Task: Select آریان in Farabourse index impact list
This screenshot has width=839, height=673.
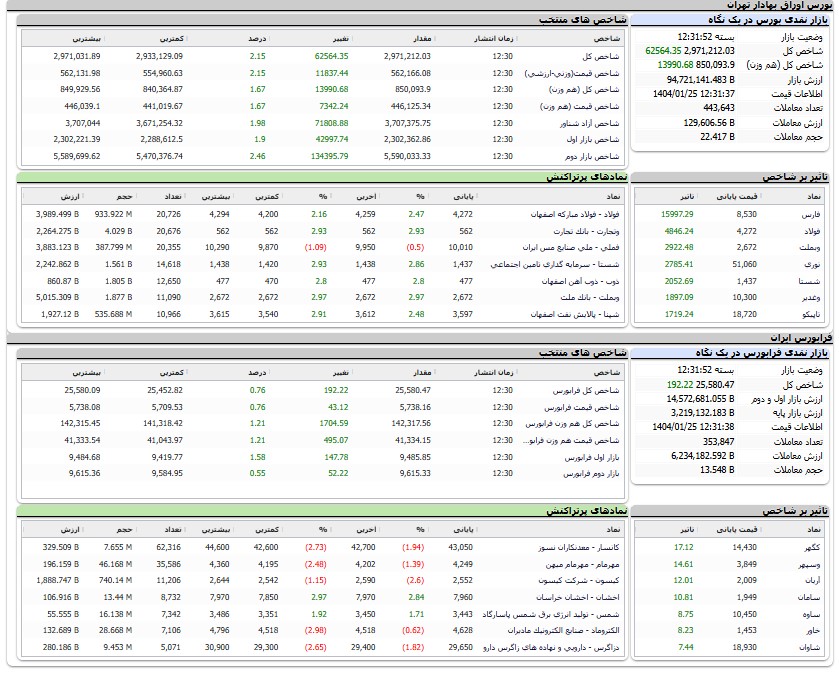Action: click(812, 580)
